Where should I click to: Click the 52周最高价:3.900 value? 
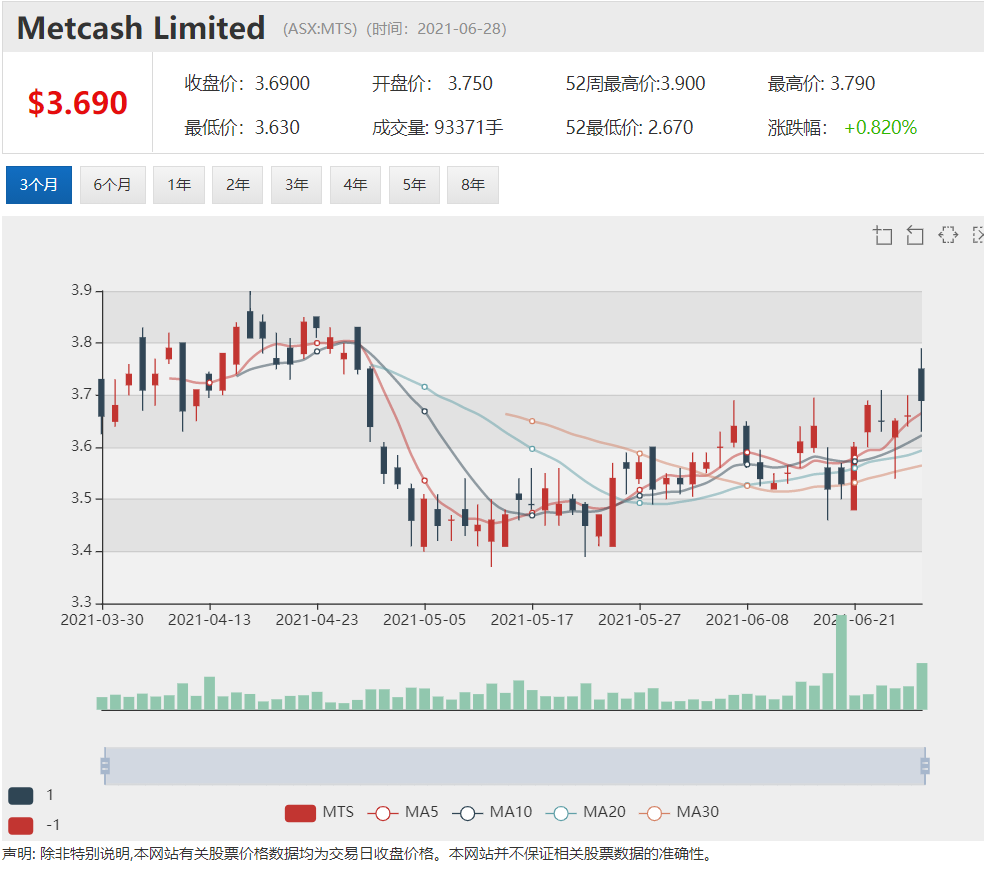(635, 84)
